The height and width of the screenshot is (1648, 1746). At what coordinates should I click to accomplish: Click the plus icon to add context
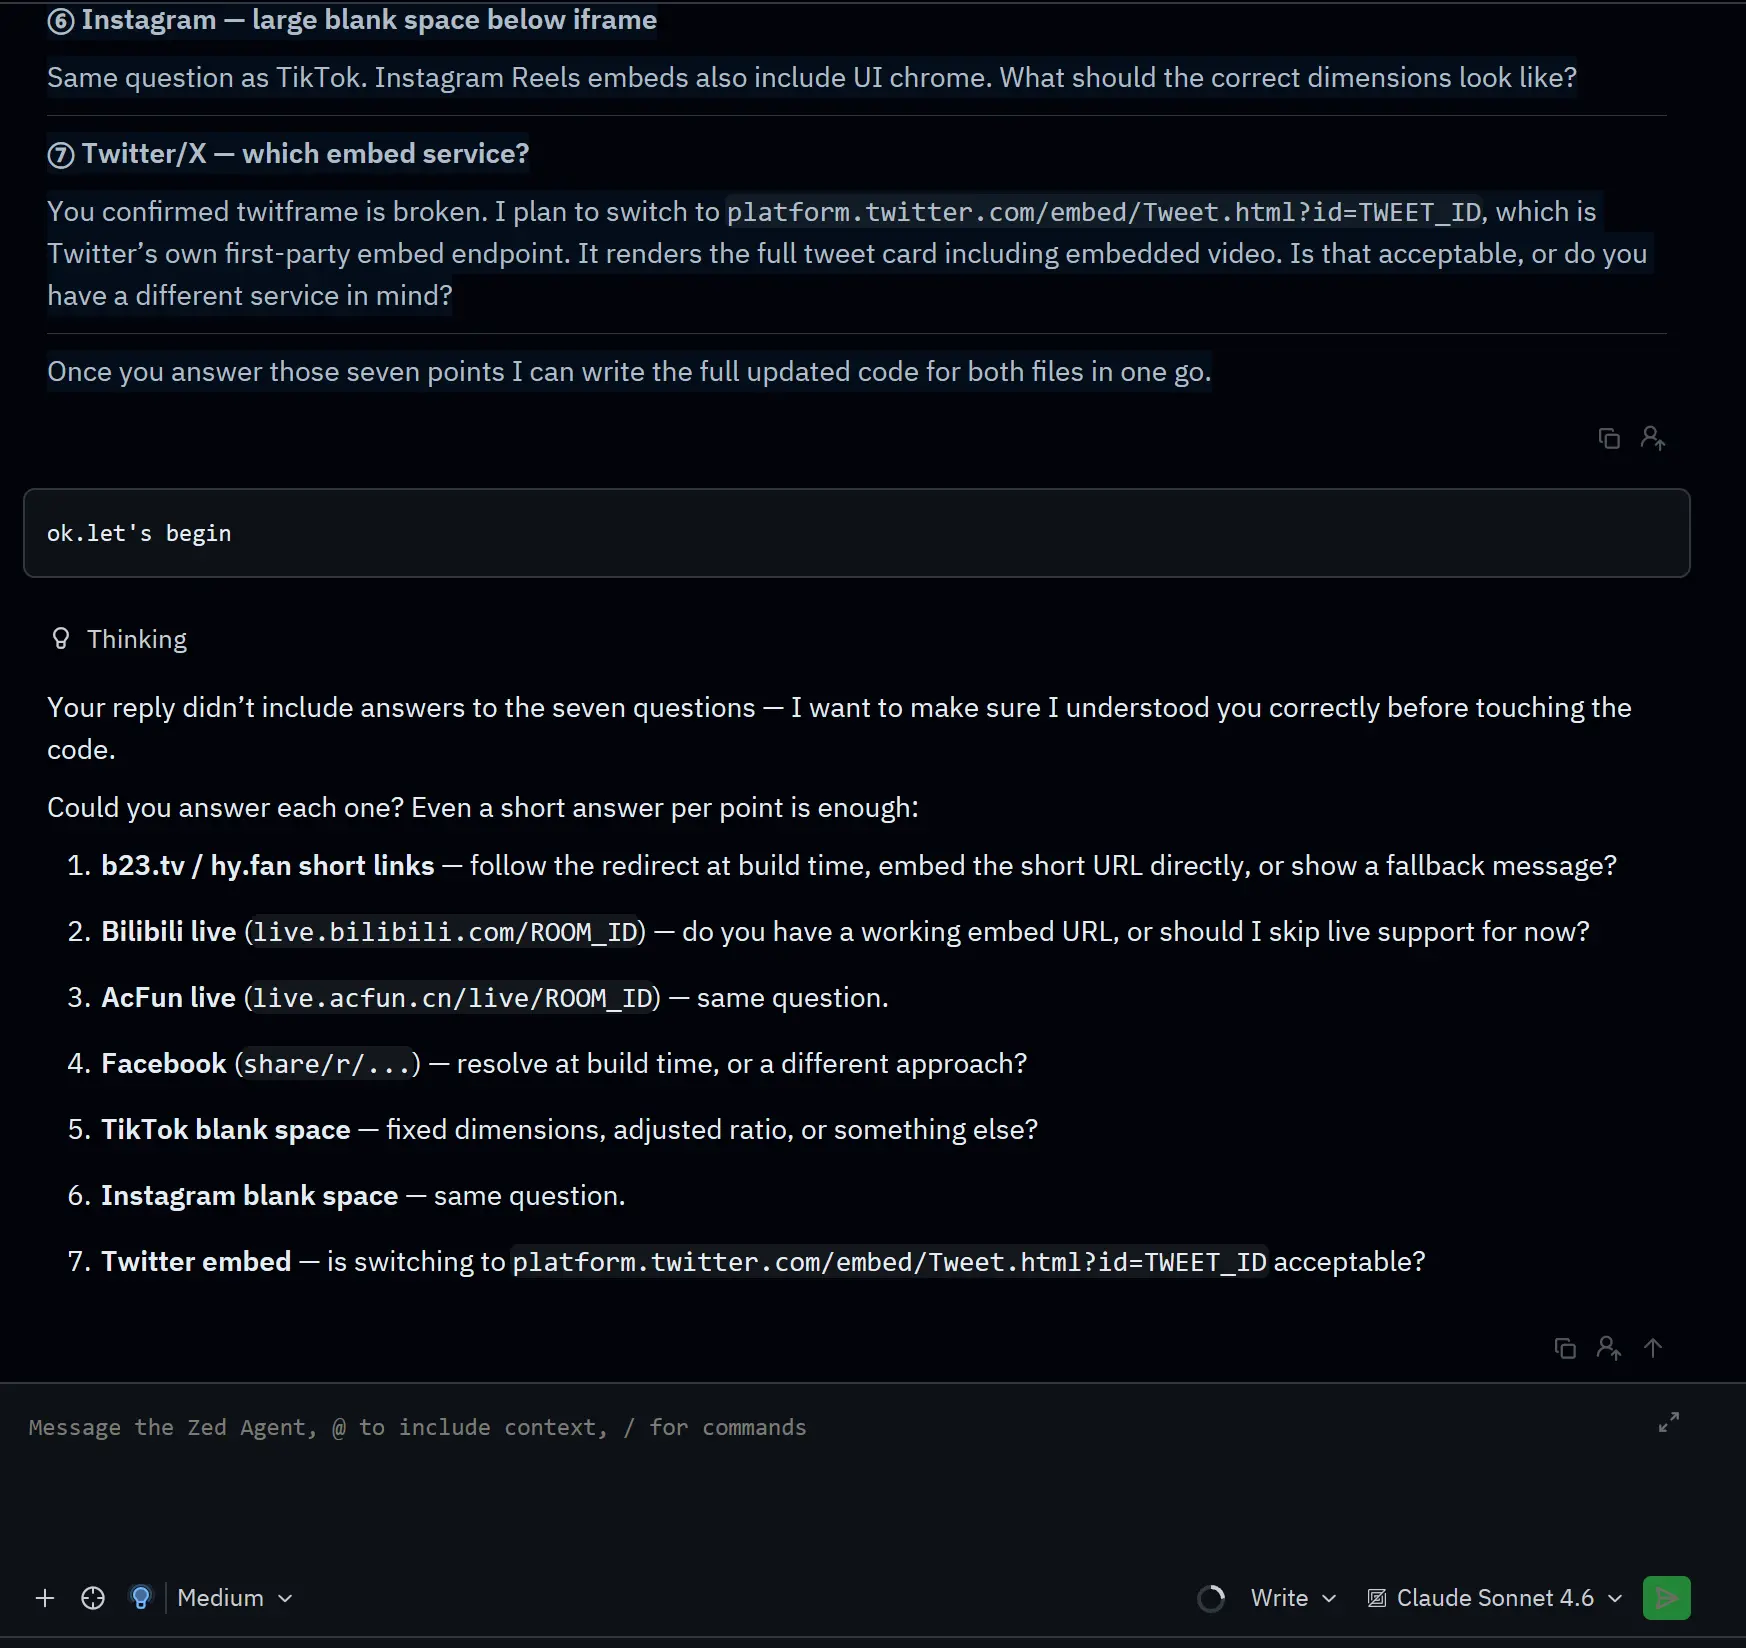pyautogui.click(x=45, y=1598)
